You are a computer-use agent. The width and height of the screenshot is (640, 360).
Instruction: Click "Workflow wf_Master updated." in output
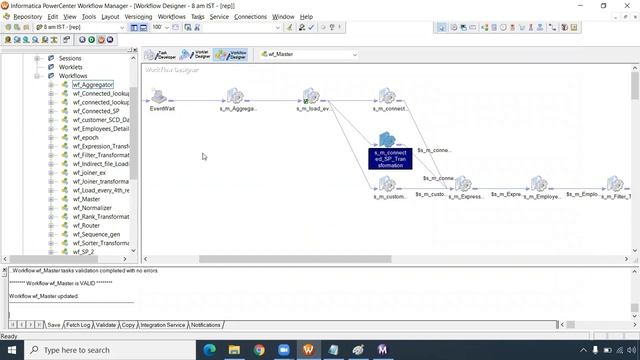[x=44, y=296]
